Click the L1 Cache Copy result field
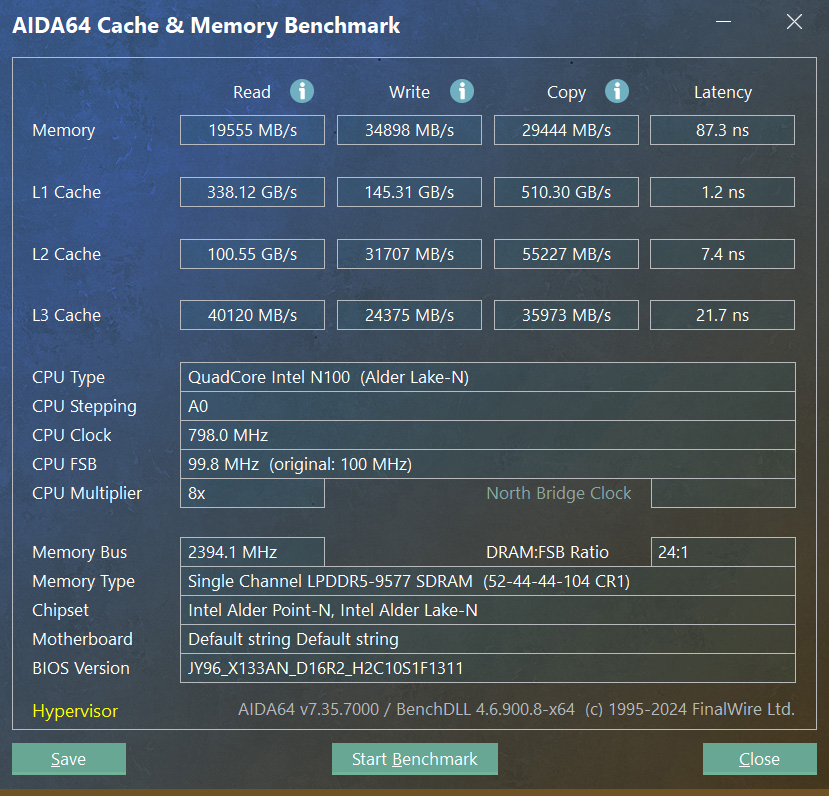This screenshot has height=796, width=829. pyautogui.click(x=566, y=192)
